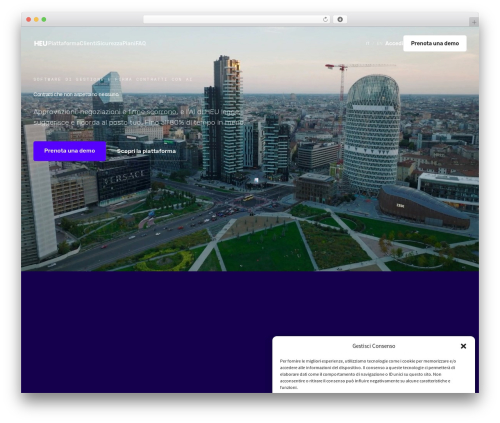Click the green maximize window button
This screenshot has width=500, height=423.
tap(44, 19)
